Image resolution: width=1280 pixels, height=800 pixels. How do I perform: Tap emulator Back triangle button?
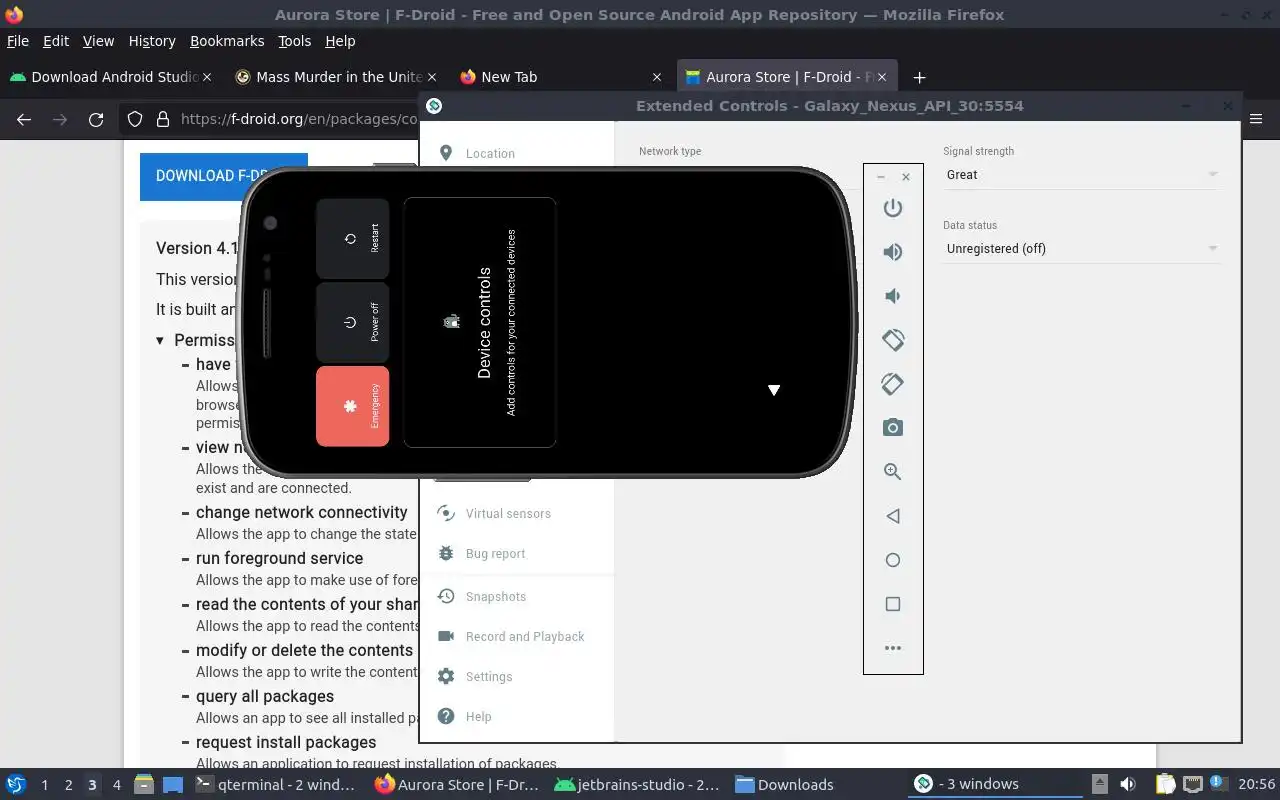(893, 516)
